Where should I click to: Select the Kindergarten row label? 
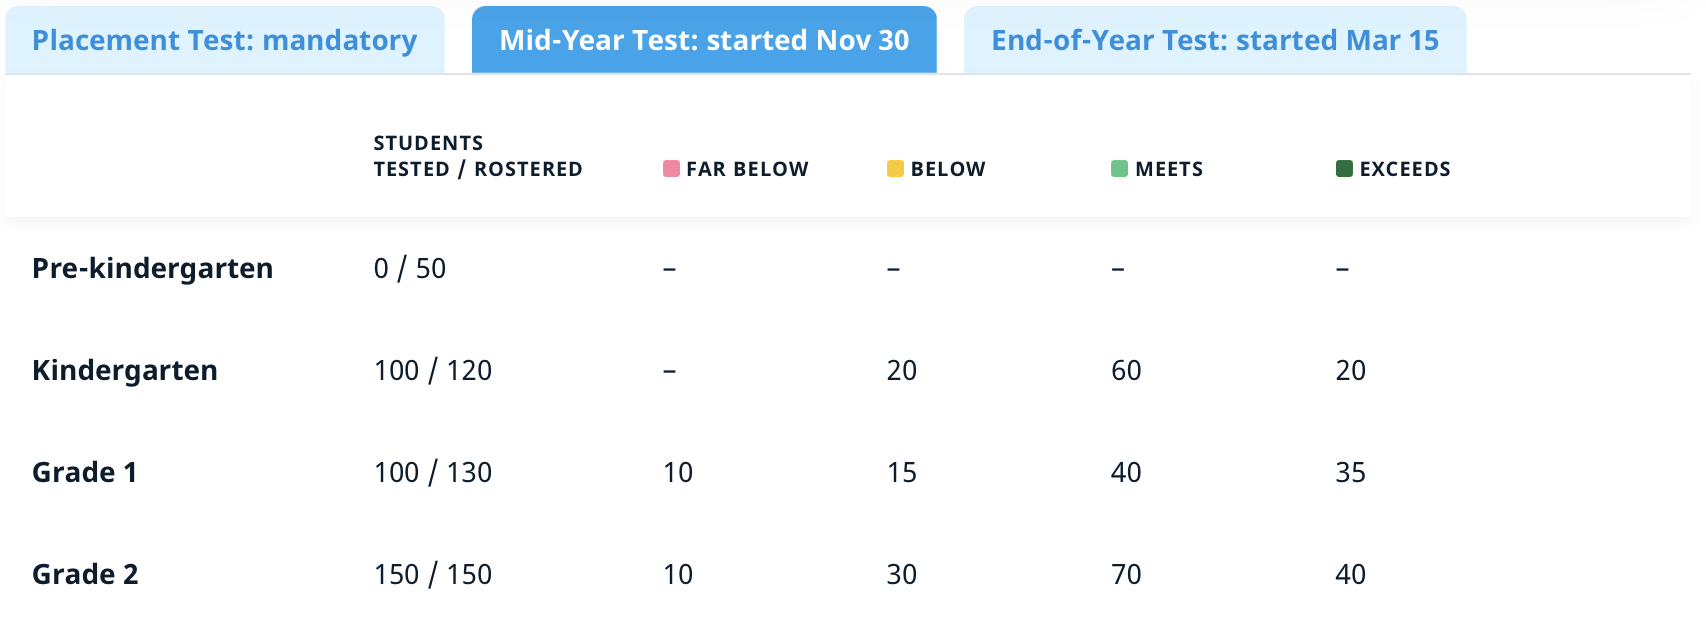tap(125, 370)
